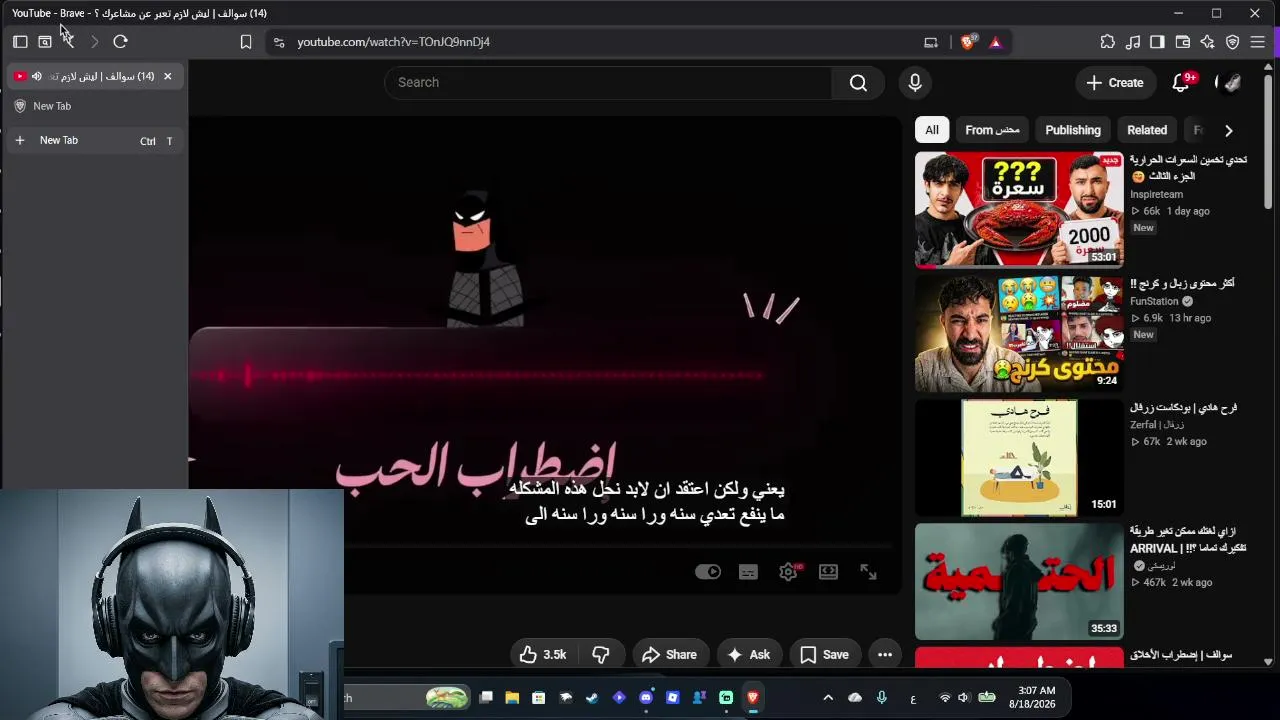Screen dimensions: 1280x720
Task: Expand filter chips with right chevron
Action: click(x=1228, y=130)
